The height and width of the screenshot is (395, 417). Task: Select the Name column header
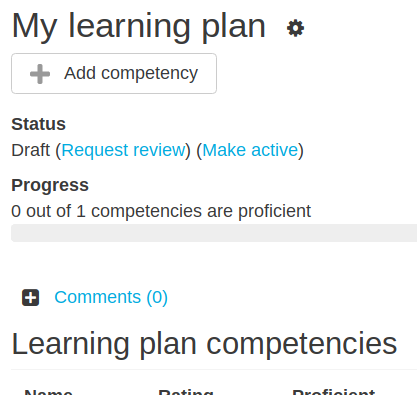pos(48,392)
